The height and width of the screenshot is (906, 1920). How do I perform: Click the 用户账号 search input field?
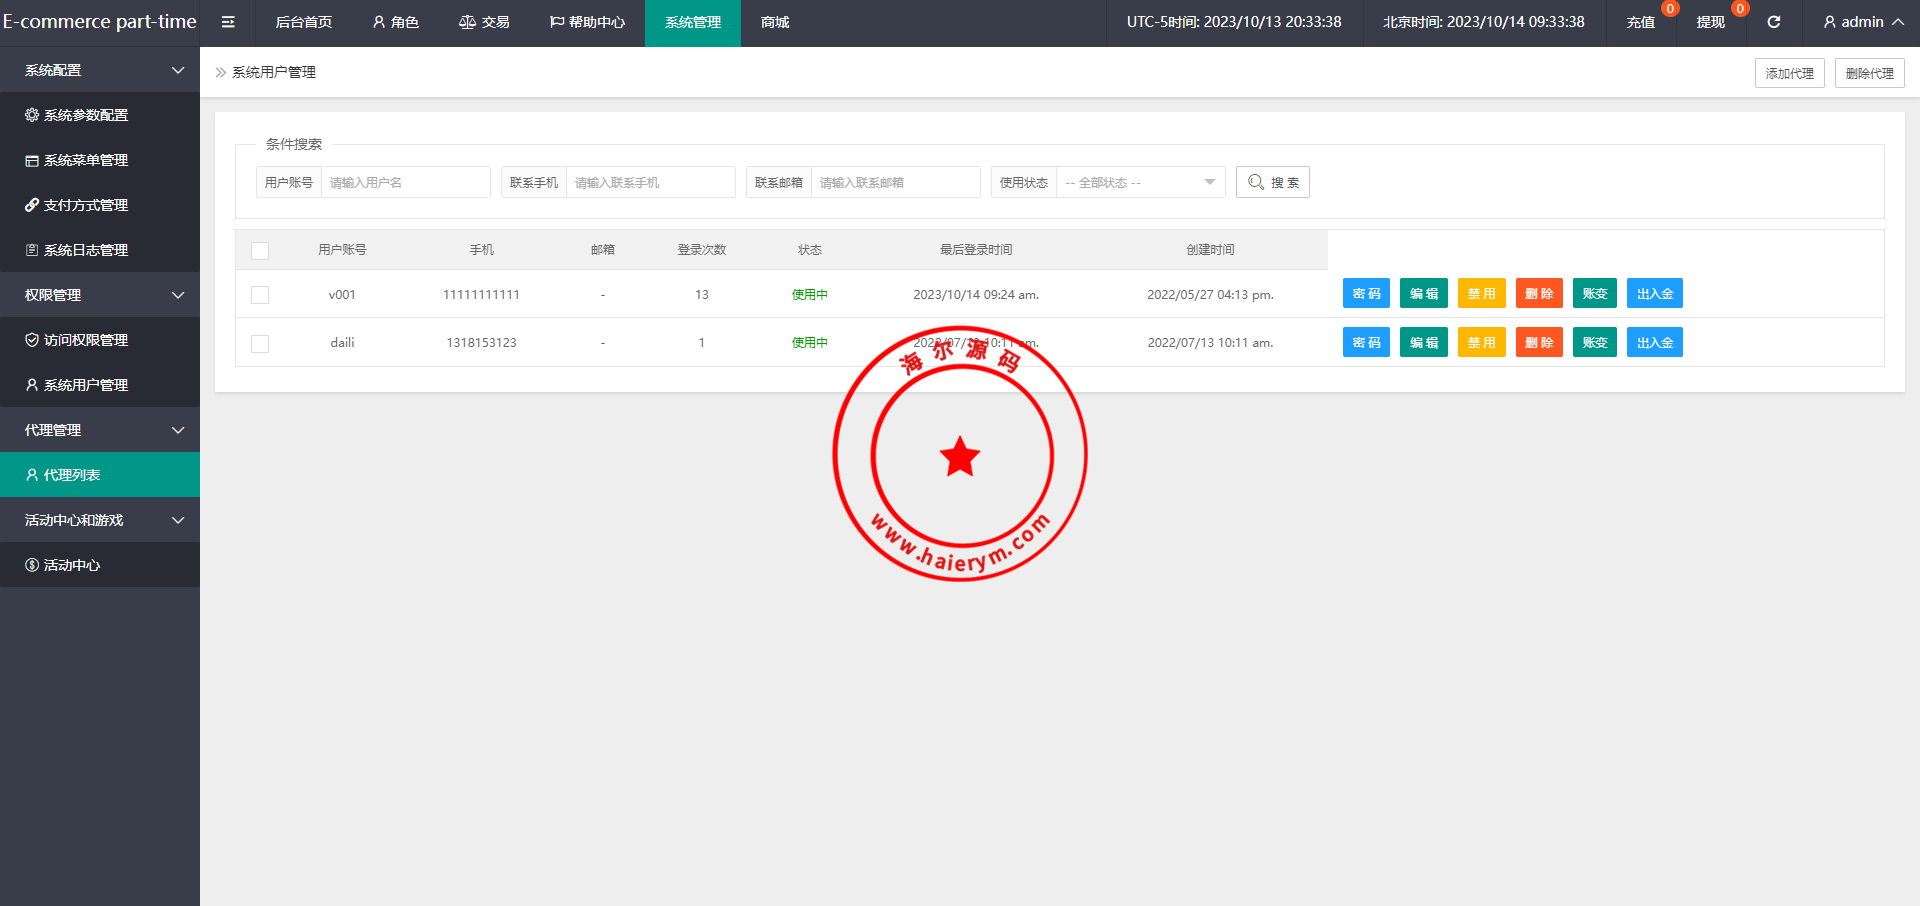[x=405, y=182]
